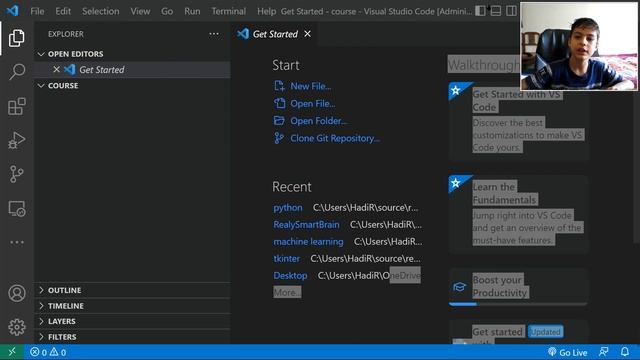Click the Updated badge on walkthrough
This screenshot has width=640, height=360.
click(x=545, y=331)
